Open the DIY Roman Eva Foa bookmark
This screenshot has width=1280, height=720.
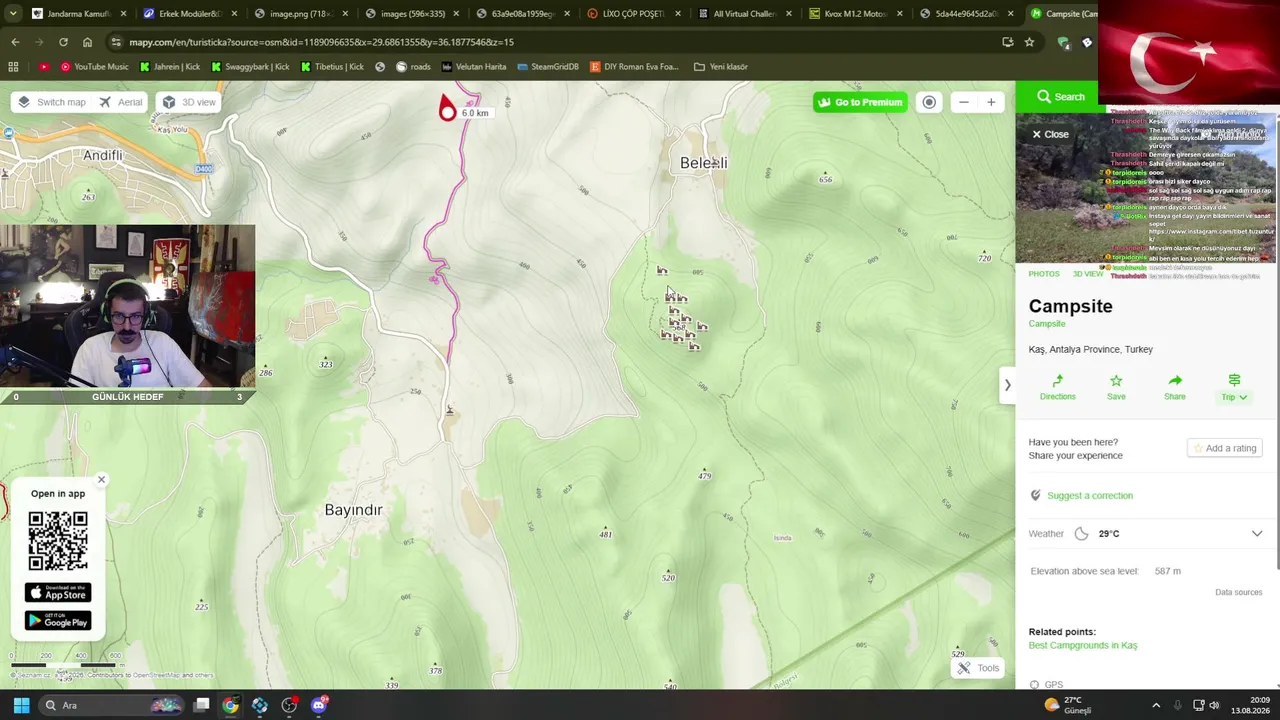[x=634, y=67]
